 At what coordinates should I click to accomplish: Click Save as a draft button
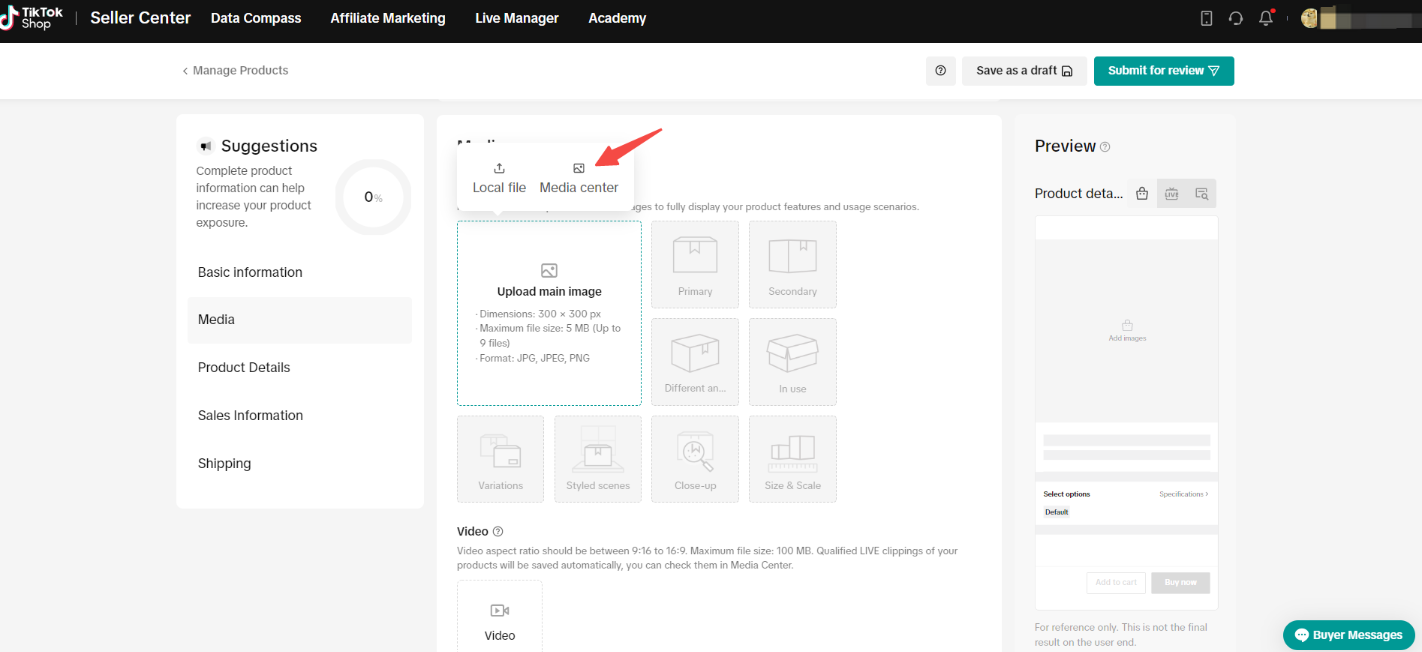pos(1024,71)
